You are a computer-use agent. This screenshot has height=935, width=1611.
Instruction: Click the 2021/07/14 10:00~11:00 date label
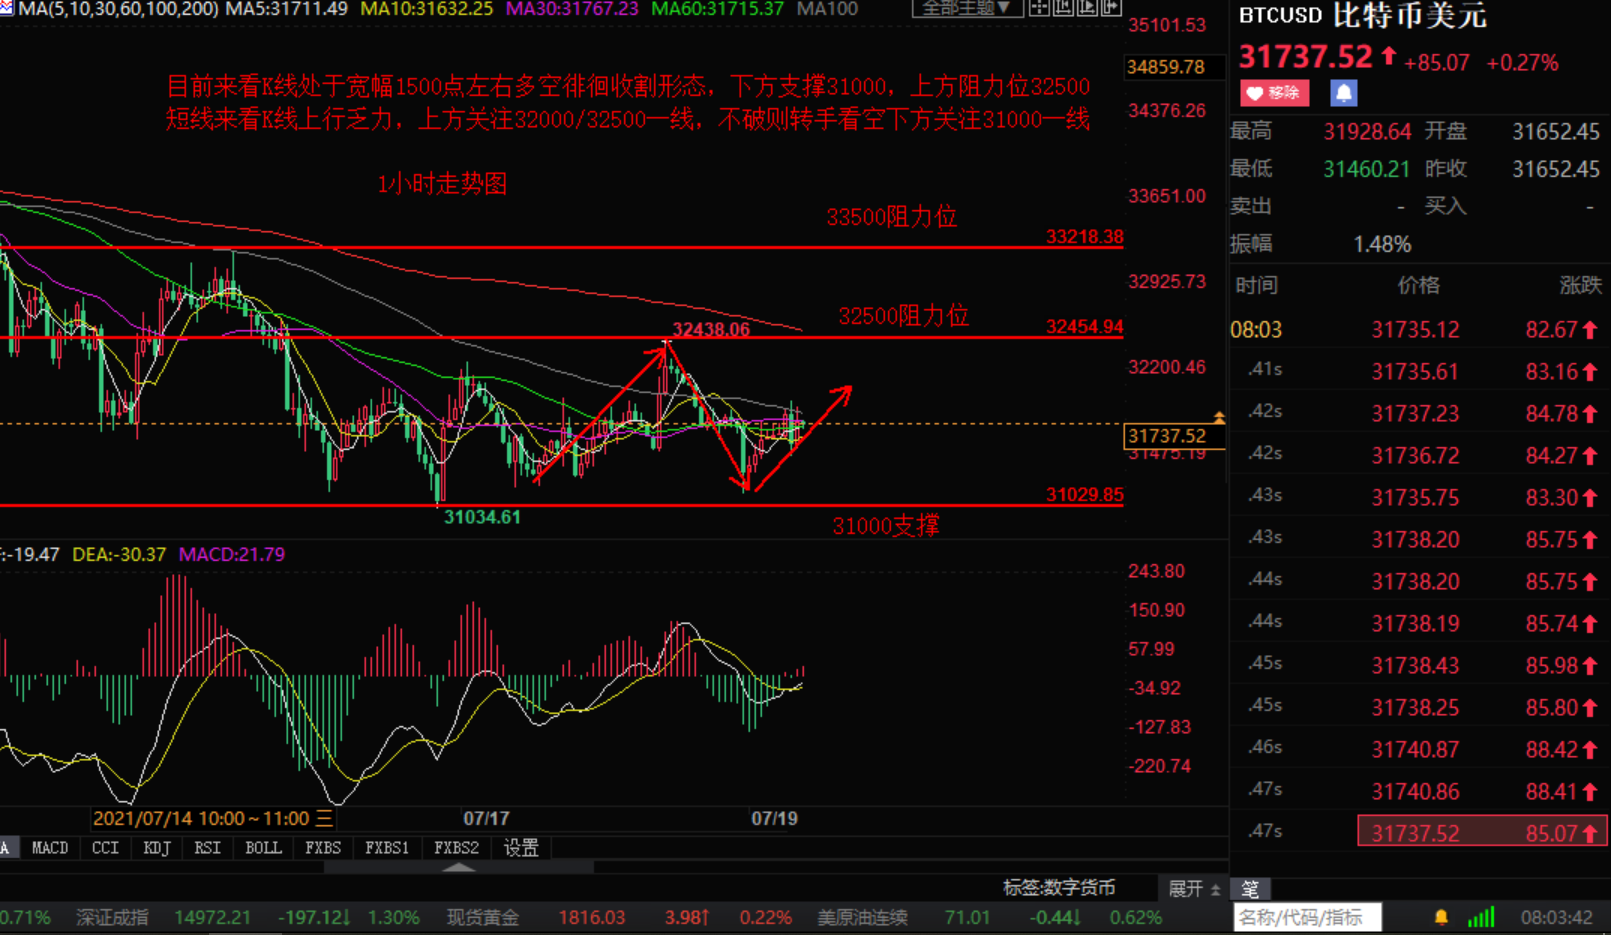pyautogui.click(x=201, y=818)
